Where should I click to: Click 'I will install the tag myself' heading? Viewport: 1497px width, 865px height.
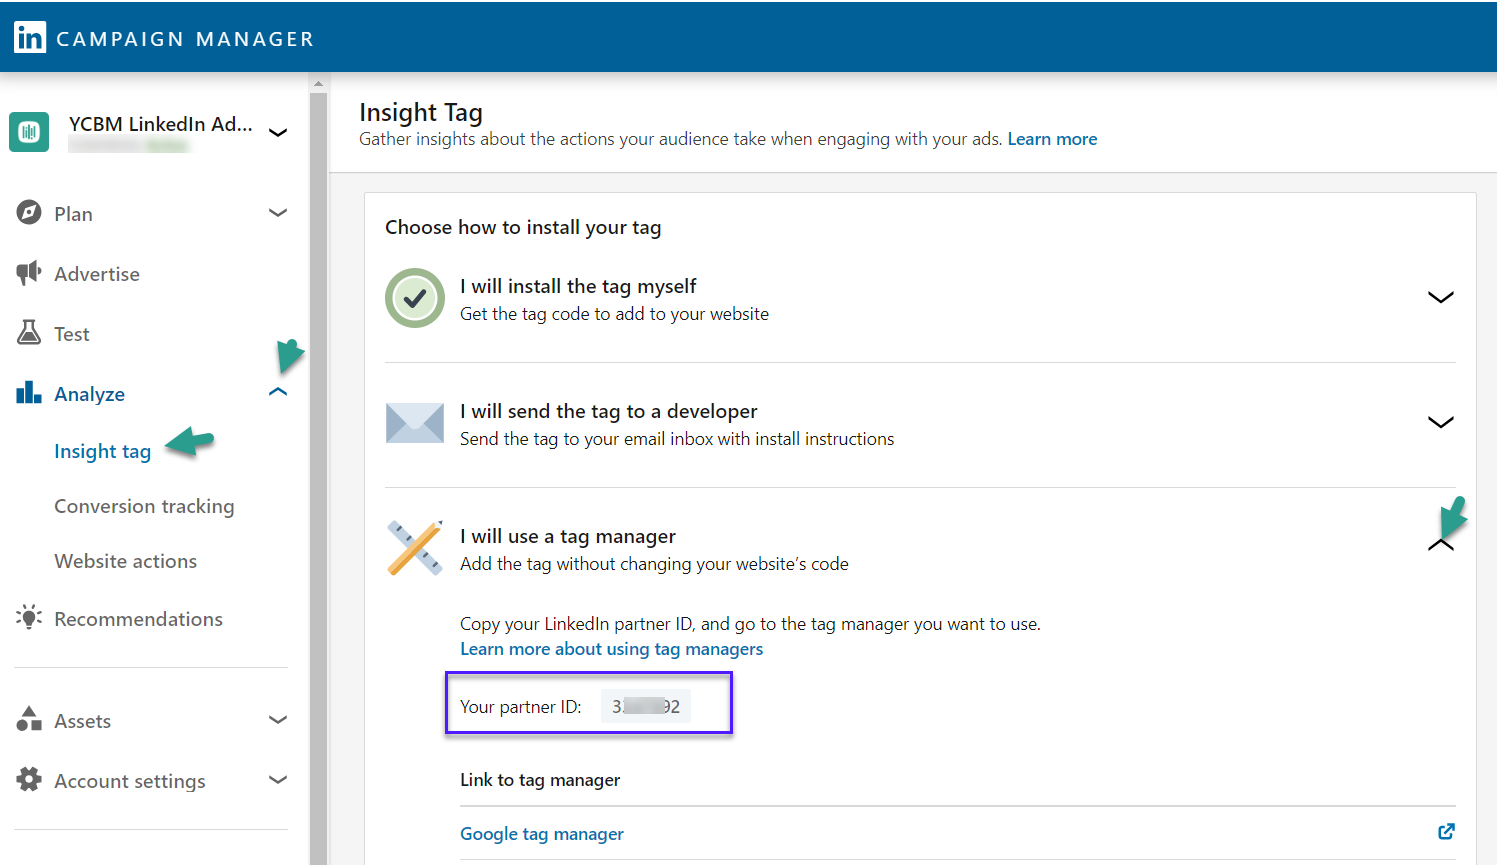pyautogui.click(x=578, y=286)
